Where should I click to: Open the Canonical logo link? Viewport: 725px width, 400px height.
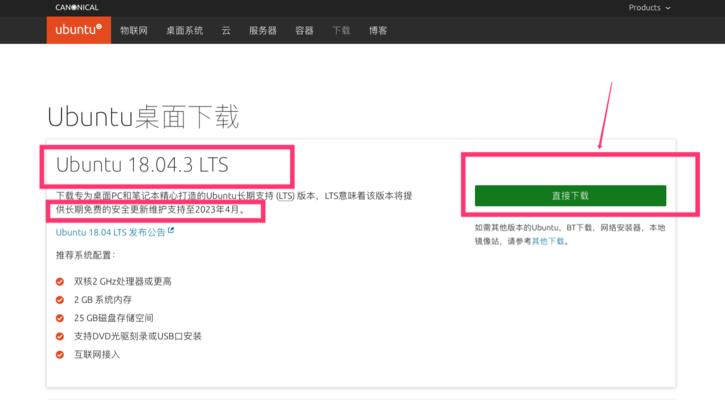[x=77, y=7]
